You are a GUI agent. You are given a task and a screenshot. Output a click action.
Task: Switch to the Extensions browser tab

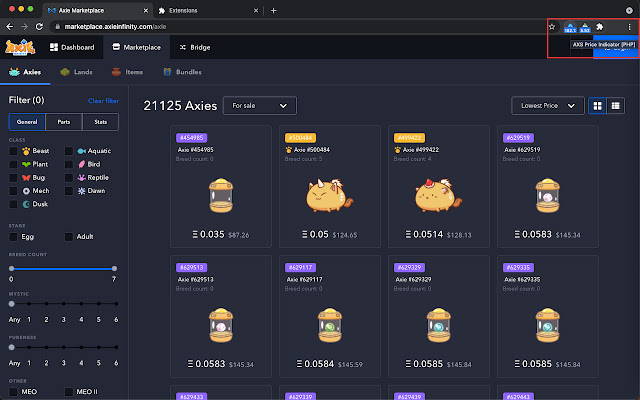[209, 11]
